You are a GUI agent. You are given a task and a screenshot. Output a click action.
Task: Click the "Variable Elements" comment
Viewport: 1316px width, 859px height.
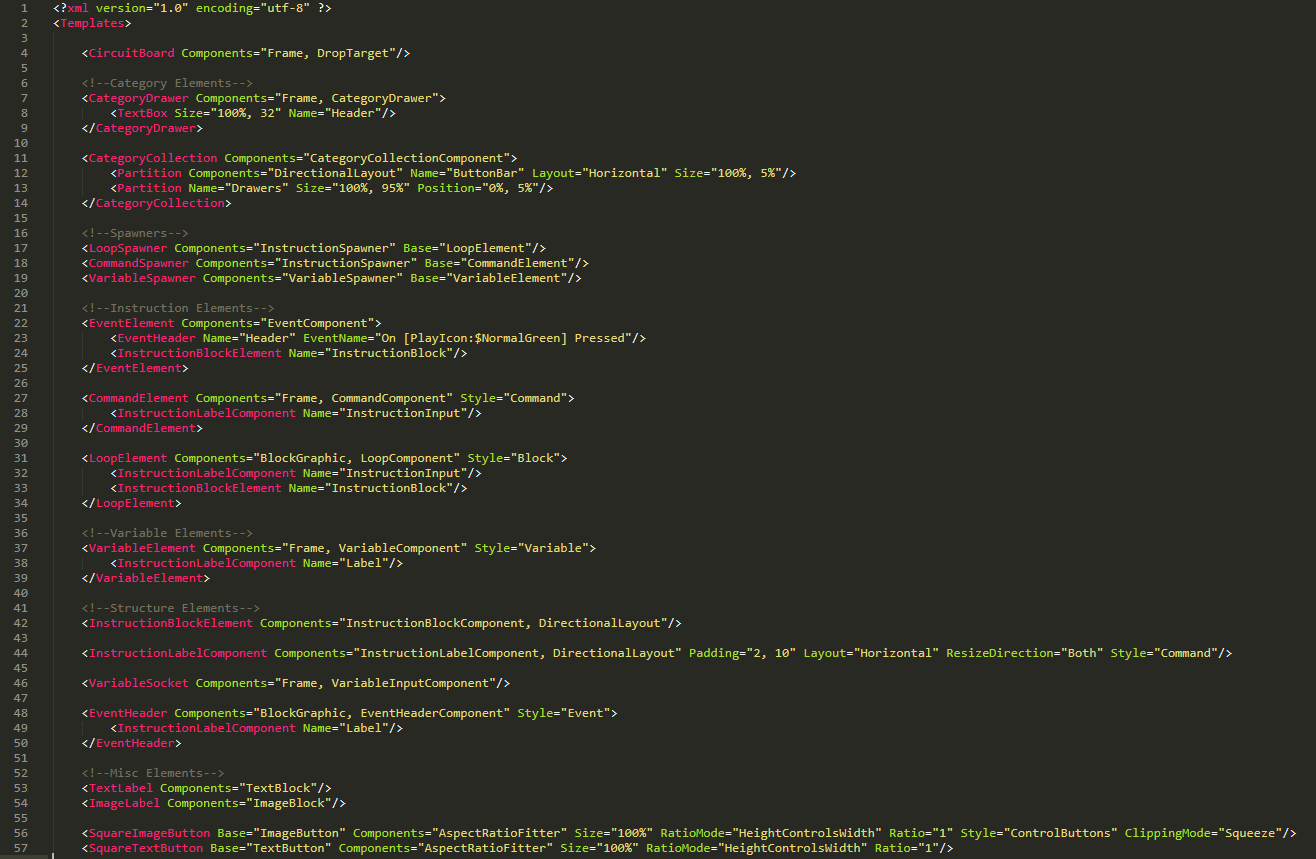click(167, 533)
